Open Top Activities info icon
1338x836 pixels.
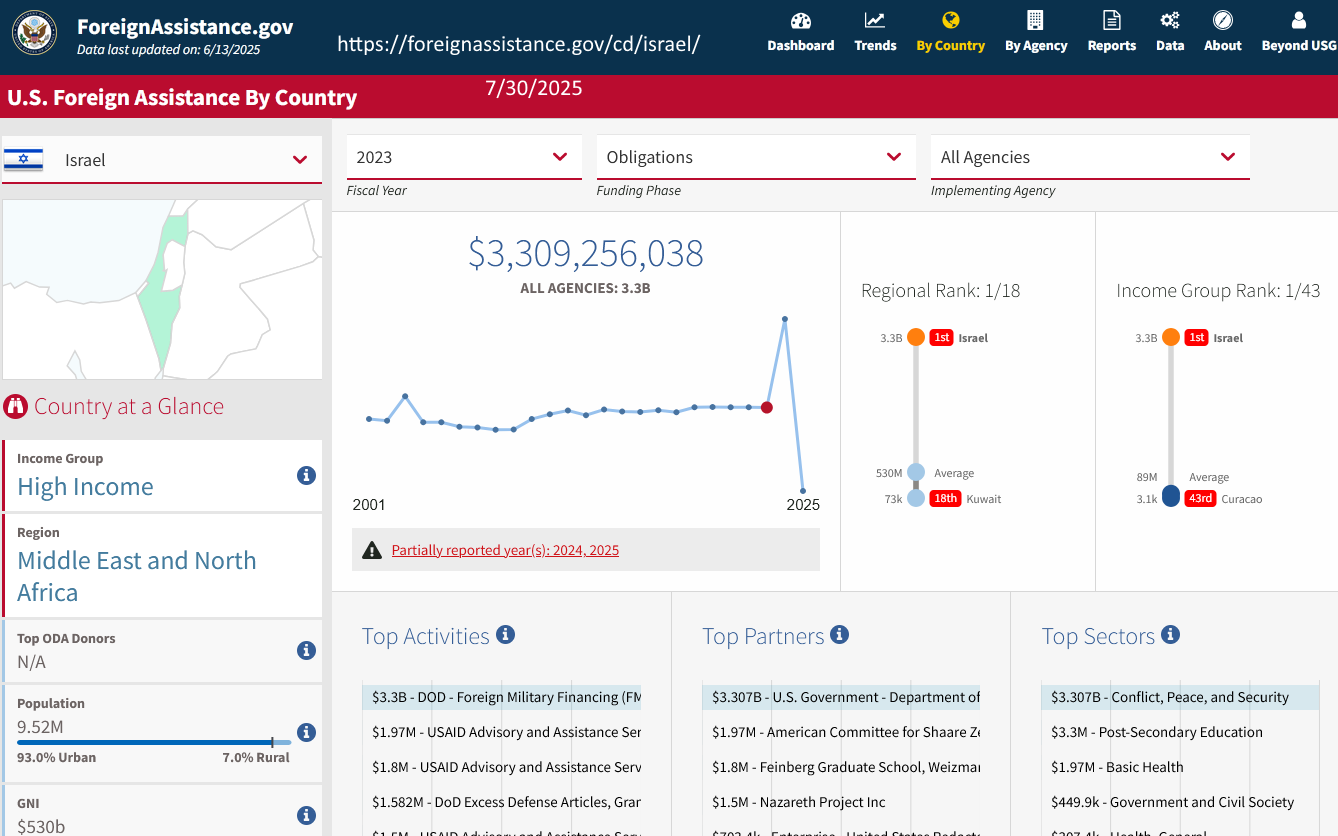(506, 634)
